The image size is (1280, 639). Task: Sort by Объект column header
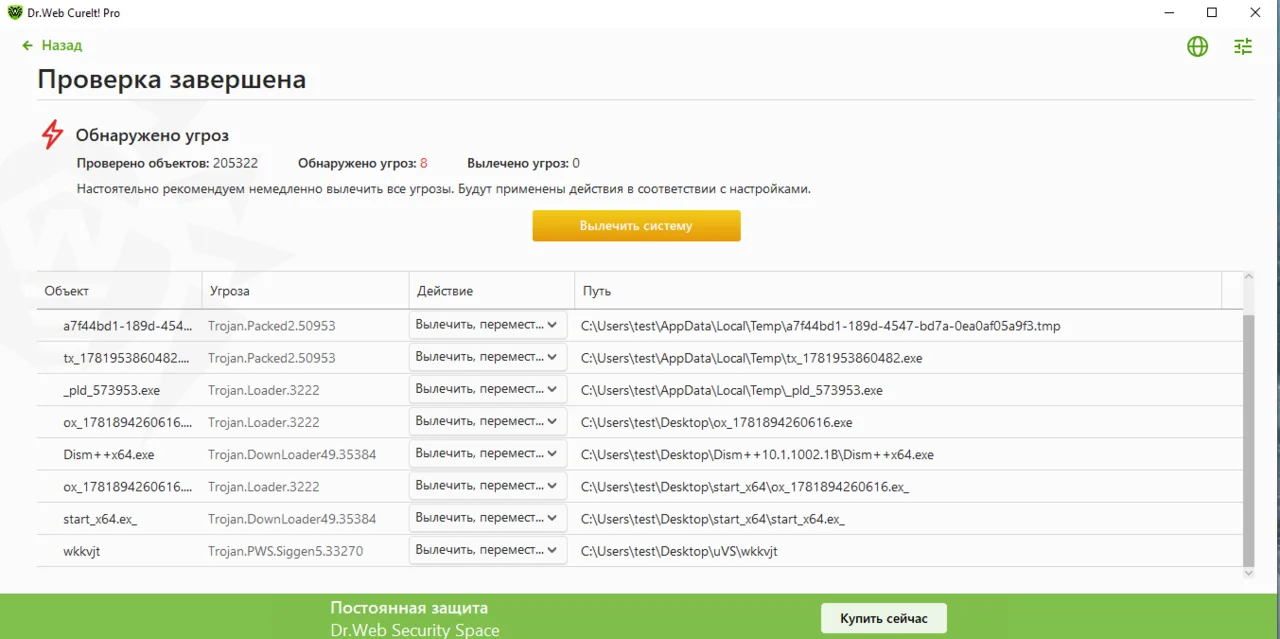[x=120, y=291]
